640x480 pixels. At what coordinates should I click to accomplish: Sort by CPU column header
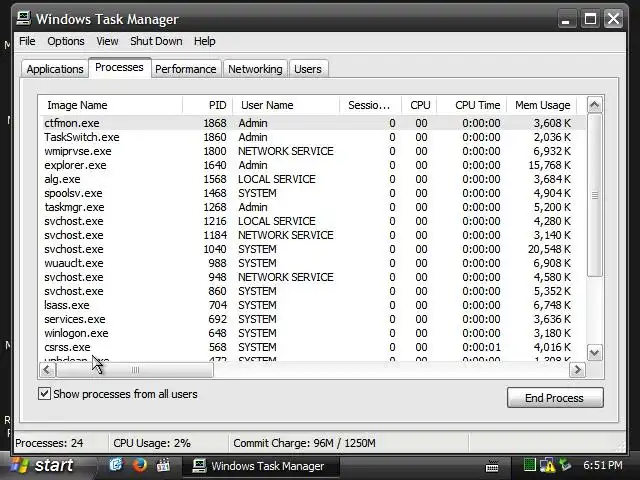(x=419, y=105)
